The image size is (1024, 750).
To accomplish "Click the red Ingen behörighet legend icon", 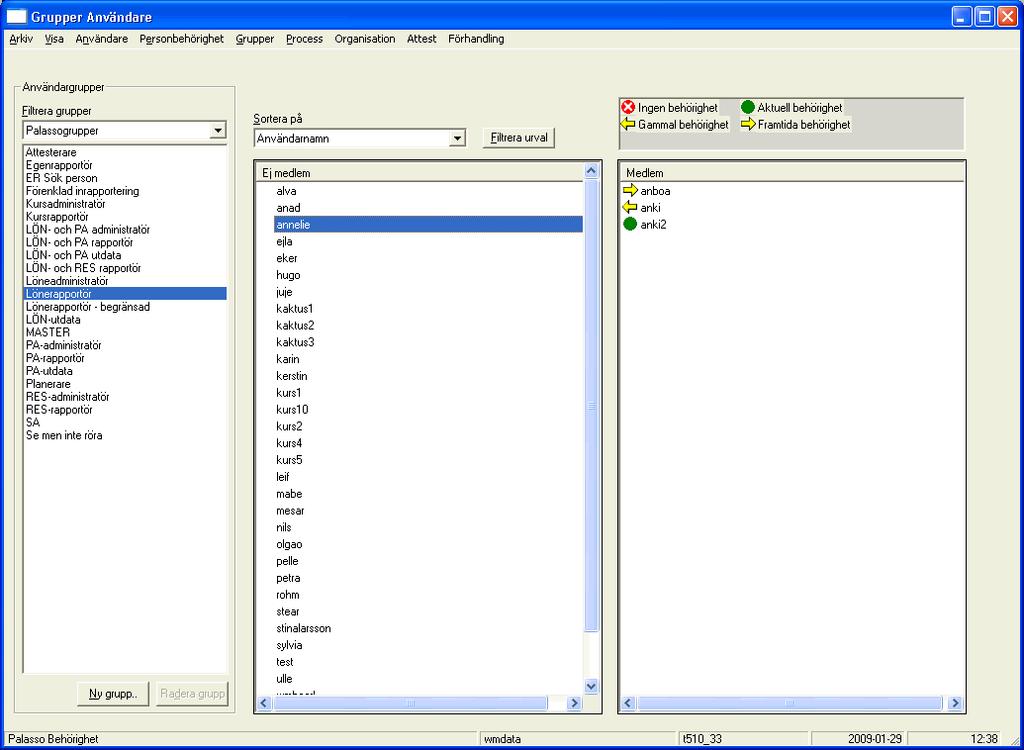I will click(628, 107).
